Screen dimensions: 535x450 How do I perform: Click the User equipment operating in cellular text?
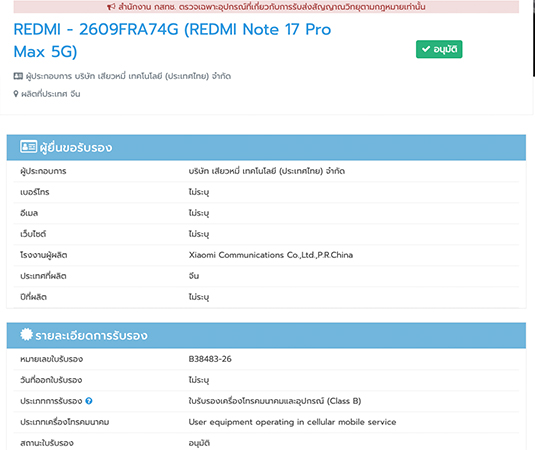point(292,422)
